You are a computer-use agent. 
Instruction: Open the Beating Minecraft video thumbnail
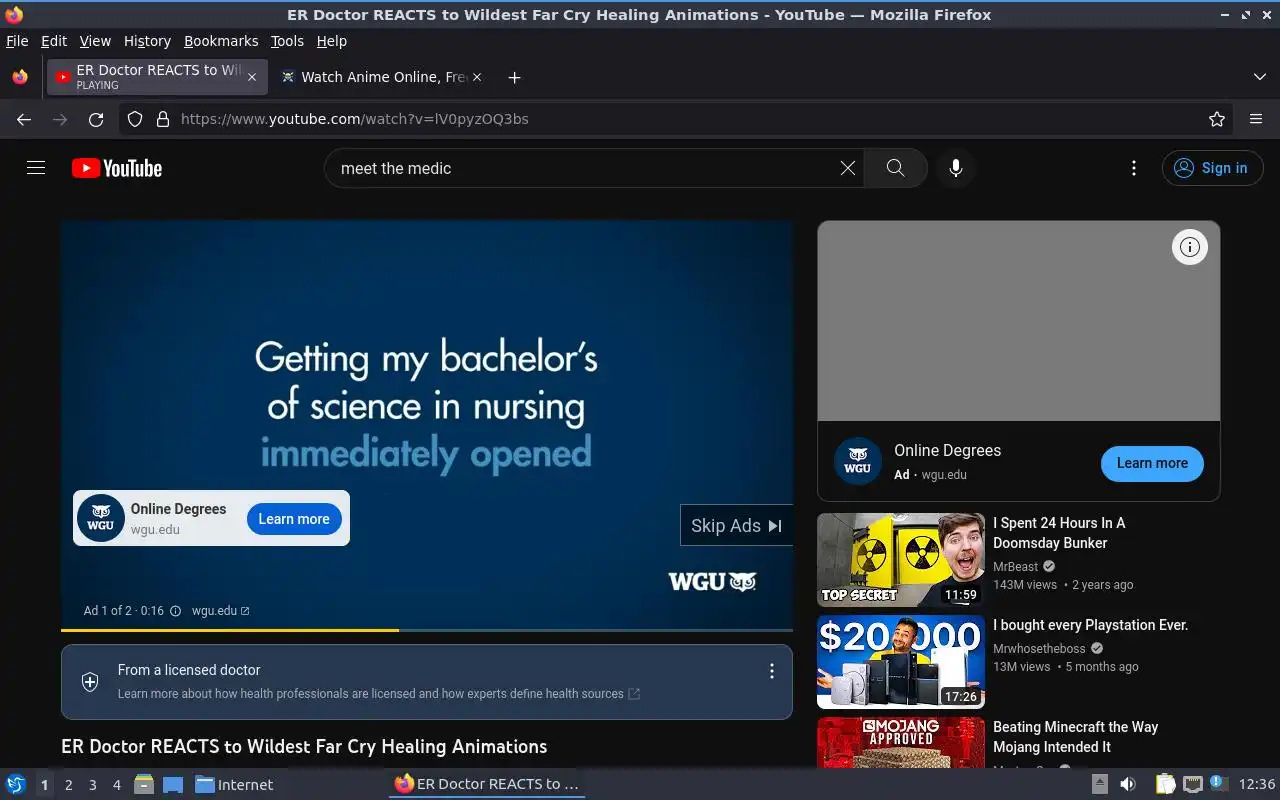[901, 742]
